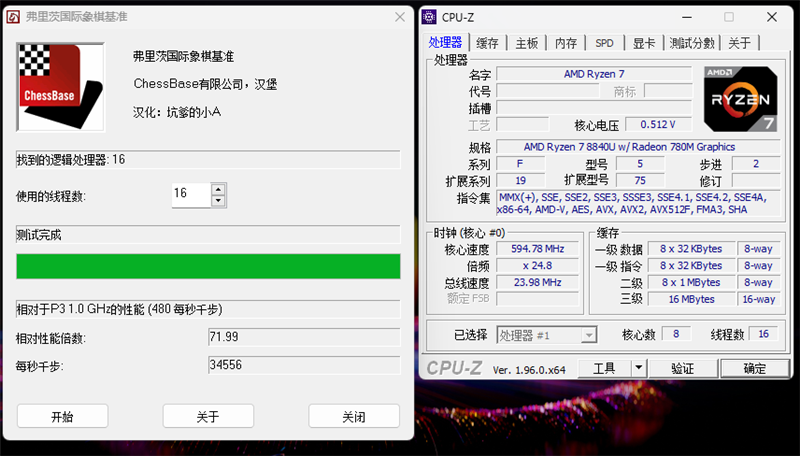This screenshot has height=456, width=800.
Task: Click the Fritz Chess Benchmark title bar icon
Action: tap(13, 17)
